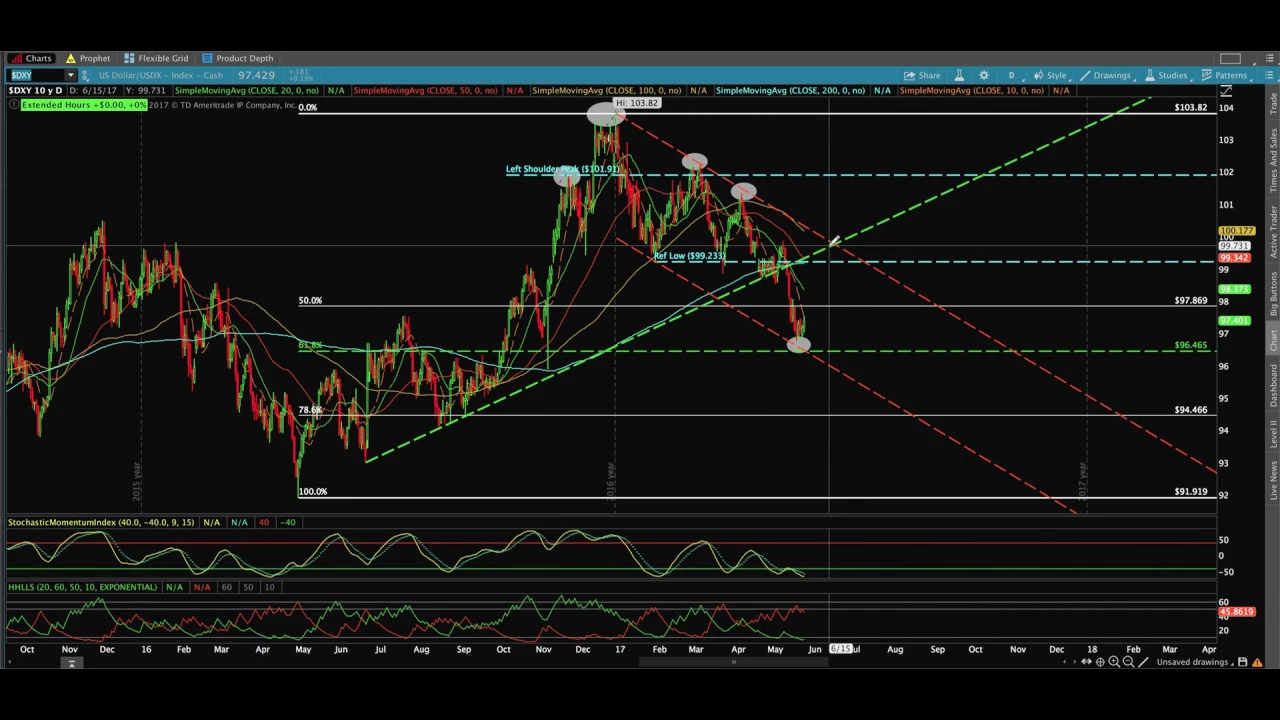The width and height of the screenshot is (1280, 720).
Task: Select the trendline drawing tool icon
Action: (x=1143, y=662)
